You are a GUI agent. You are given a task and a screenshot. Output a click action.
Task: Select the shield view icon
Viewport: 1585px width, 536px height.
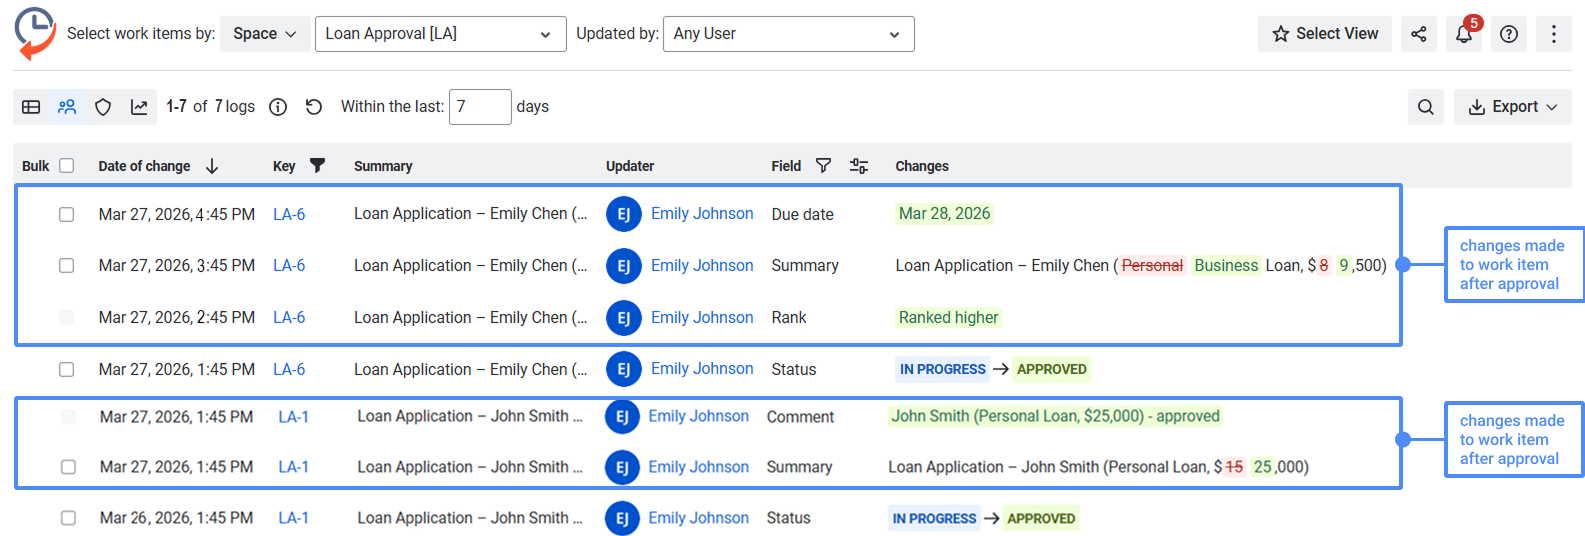(x=103, y=107)
